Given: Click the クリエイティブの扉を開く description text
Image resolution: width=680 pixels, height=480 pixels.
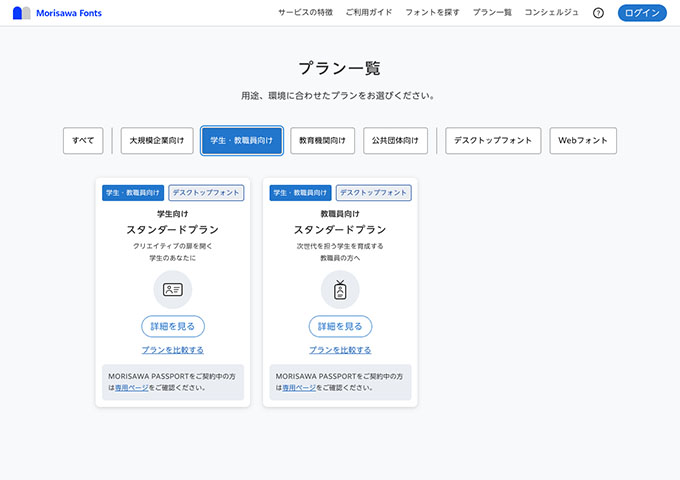Looking at the screenshot, I should (173, 246).
